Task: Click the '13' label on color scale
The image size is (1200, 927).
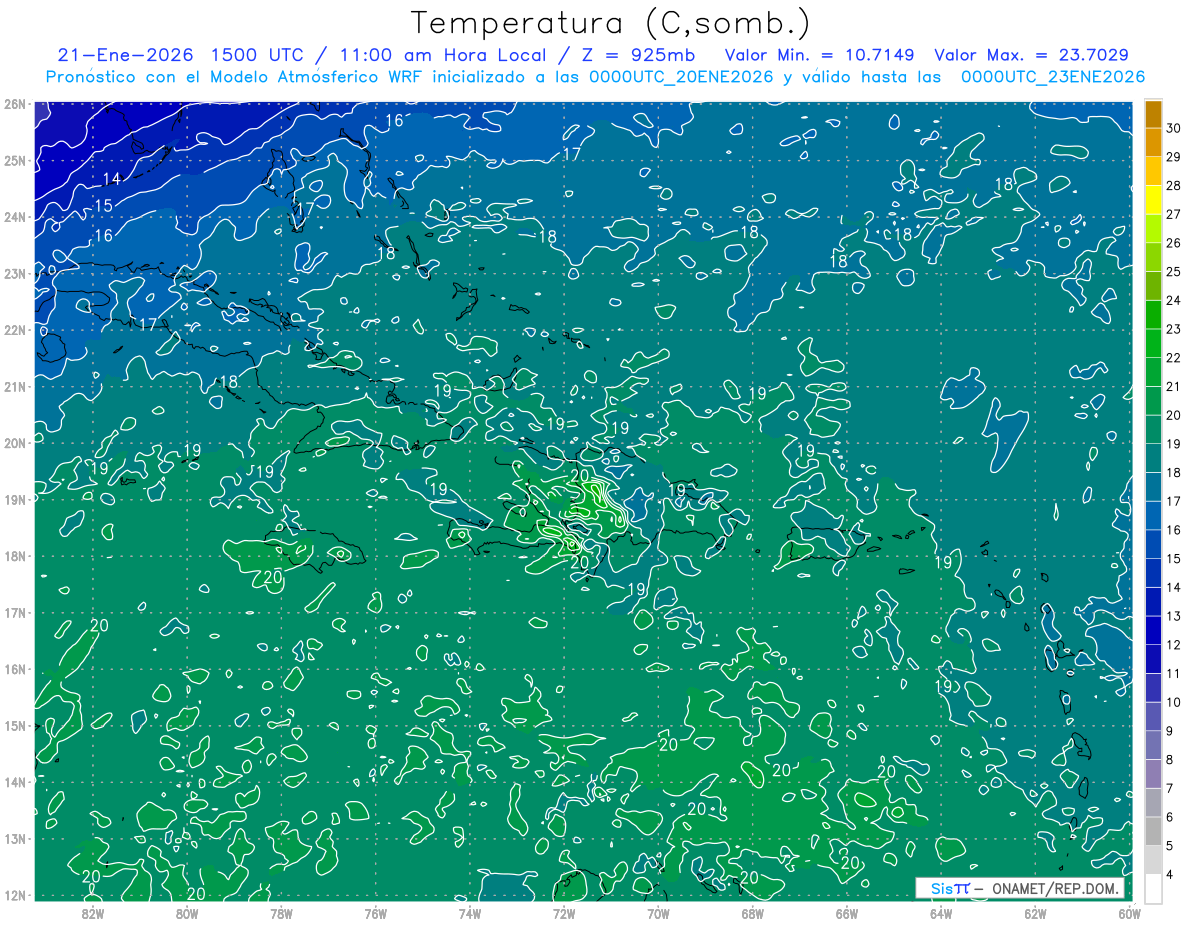Action: pos(1174,616)
